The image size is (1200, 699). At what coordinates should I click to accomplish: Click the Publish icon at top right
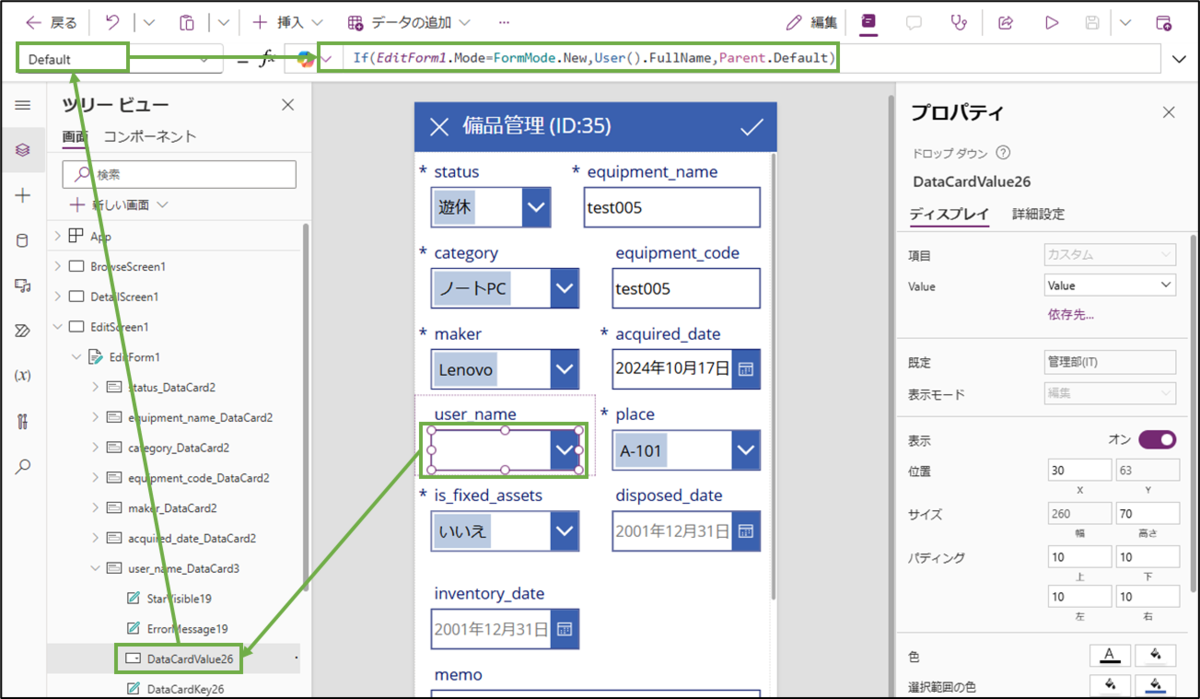coord(1164,24)
